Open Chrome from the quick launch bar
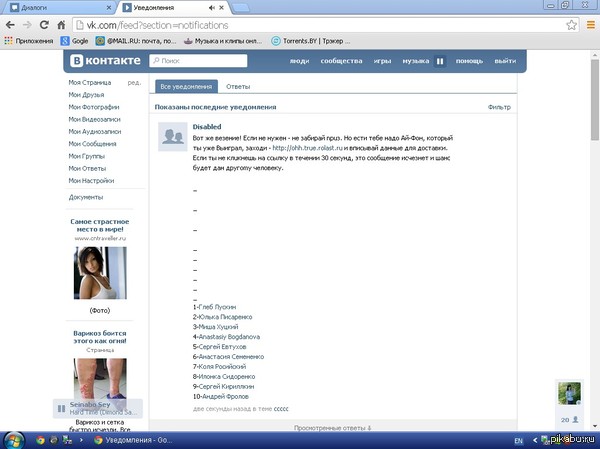Screen dimensions: 600x449 click(40, 440)
